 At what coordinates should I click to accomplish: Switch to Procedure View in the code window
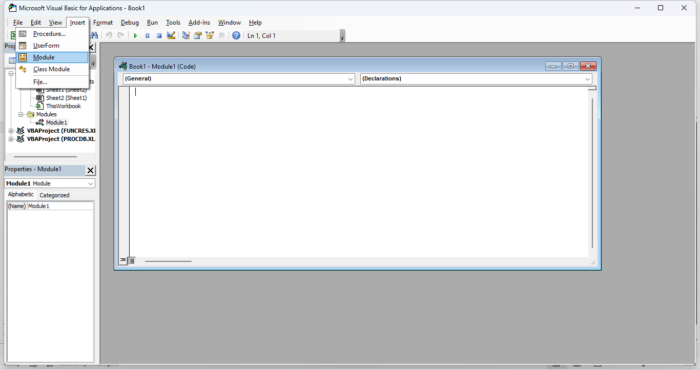pyautogui.click(x=123, y=260)
